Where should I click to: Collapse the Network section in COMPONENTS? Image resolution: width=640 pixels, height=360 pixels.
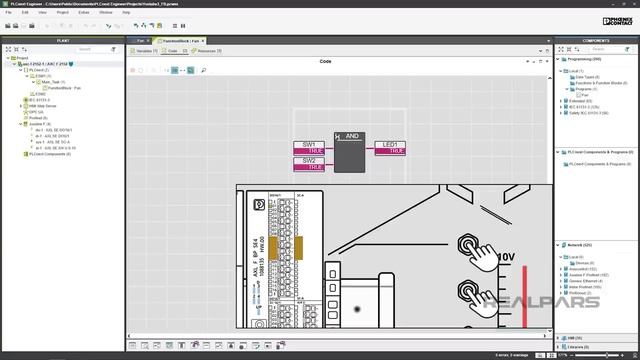pyautogui.click(x=558, y=245)
